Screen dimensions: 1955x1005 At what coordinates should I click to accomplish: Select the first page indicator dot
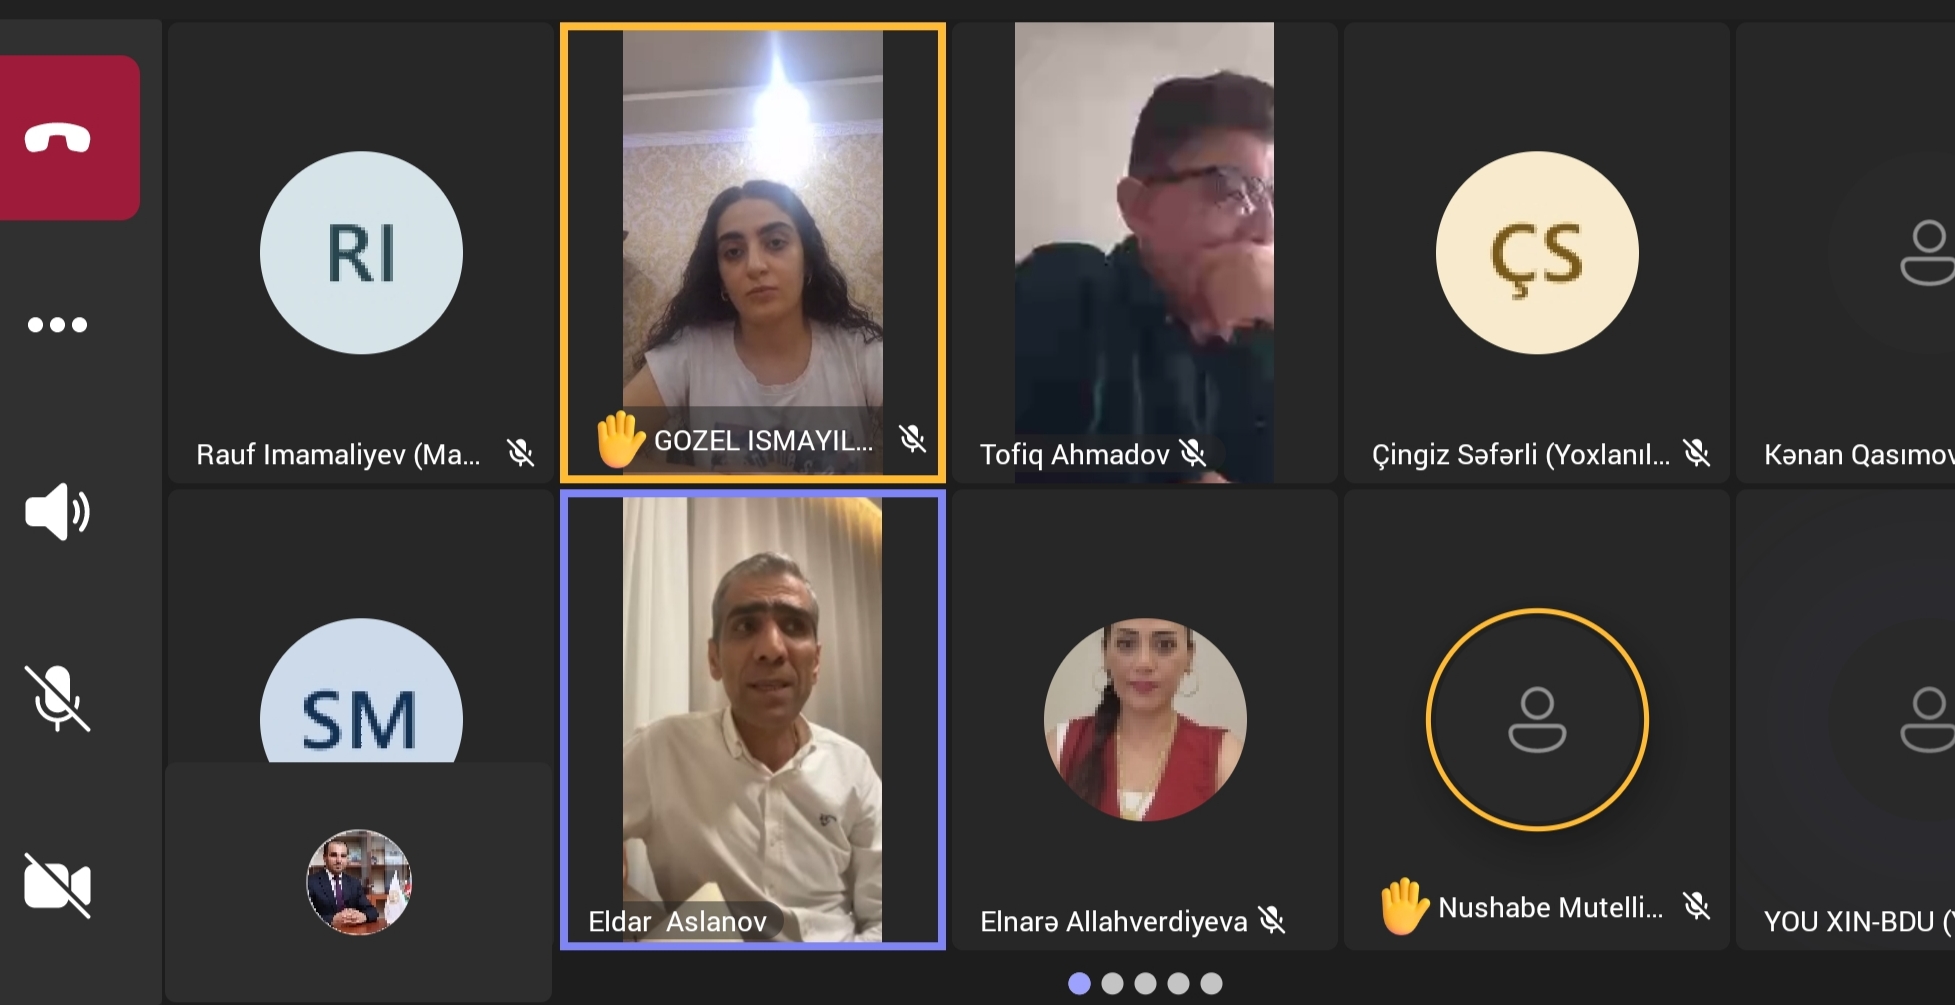[1079, 983]
